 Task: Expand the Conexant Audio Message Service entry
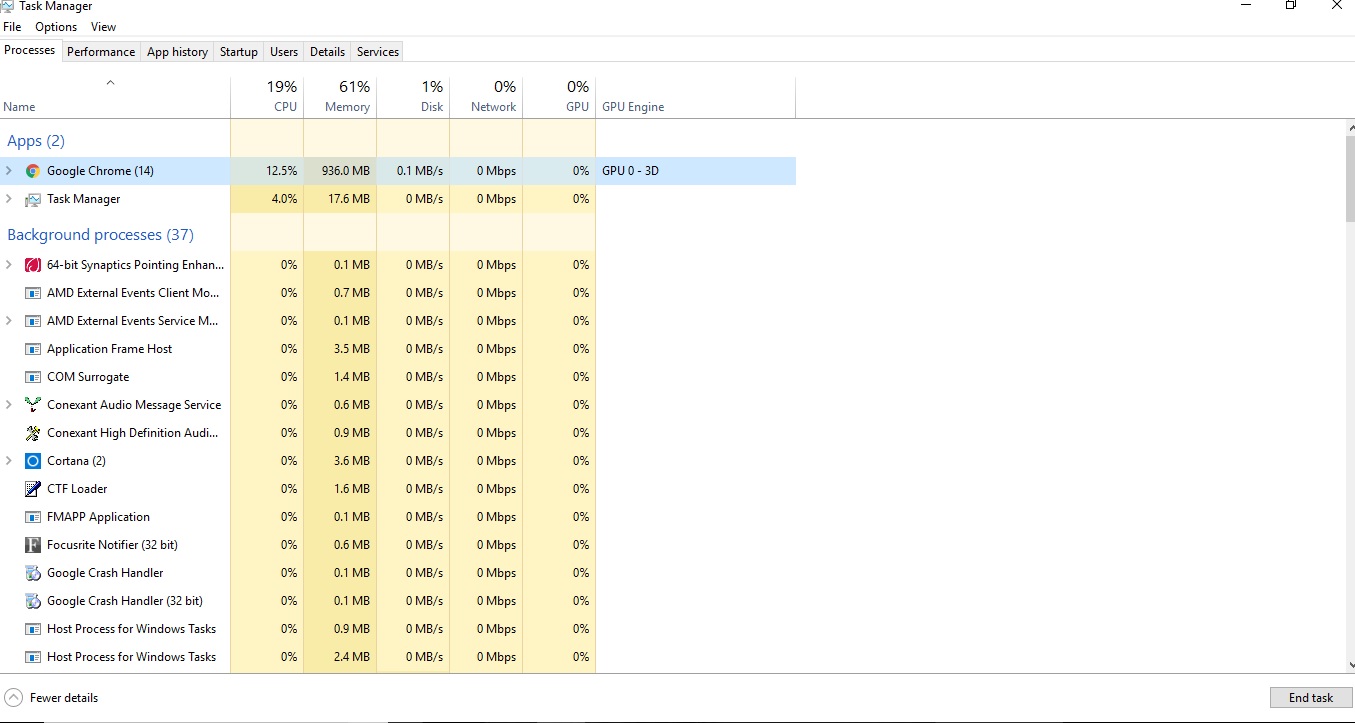coord(9,405)
